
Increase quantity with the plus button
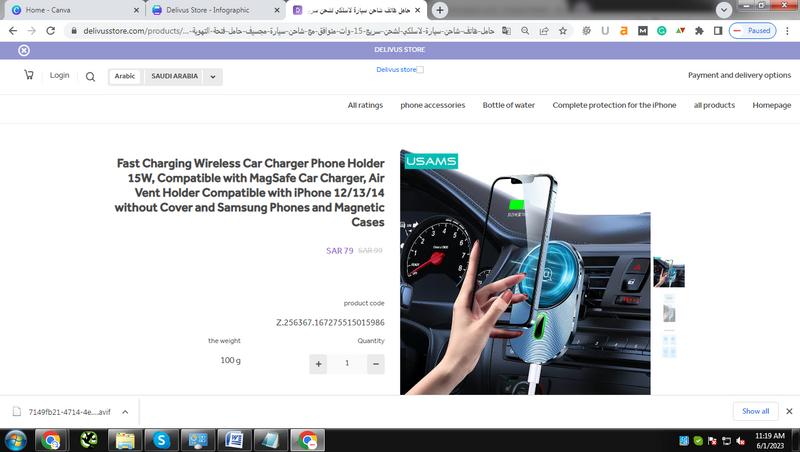coord(318,364)
